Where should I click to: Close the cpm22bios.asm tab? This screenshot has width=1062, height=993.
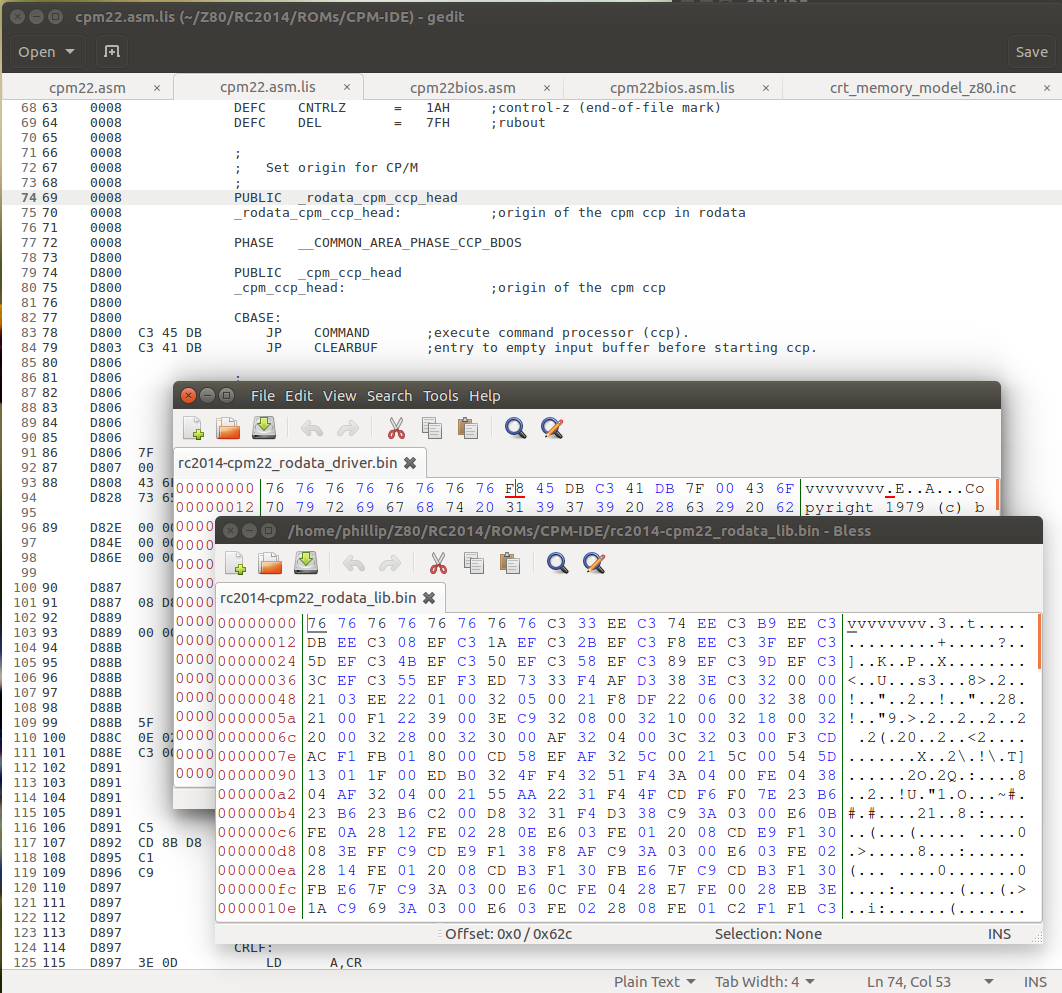click(x=547, y=88)
